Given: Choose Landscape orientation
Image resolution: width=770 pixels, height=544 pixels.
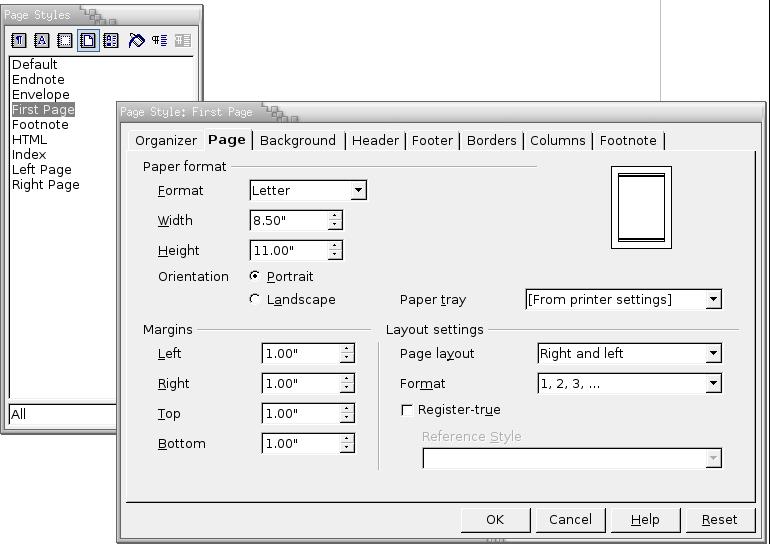Looking at the screenshot, I should pyautogui.click(x=255, y=299).
